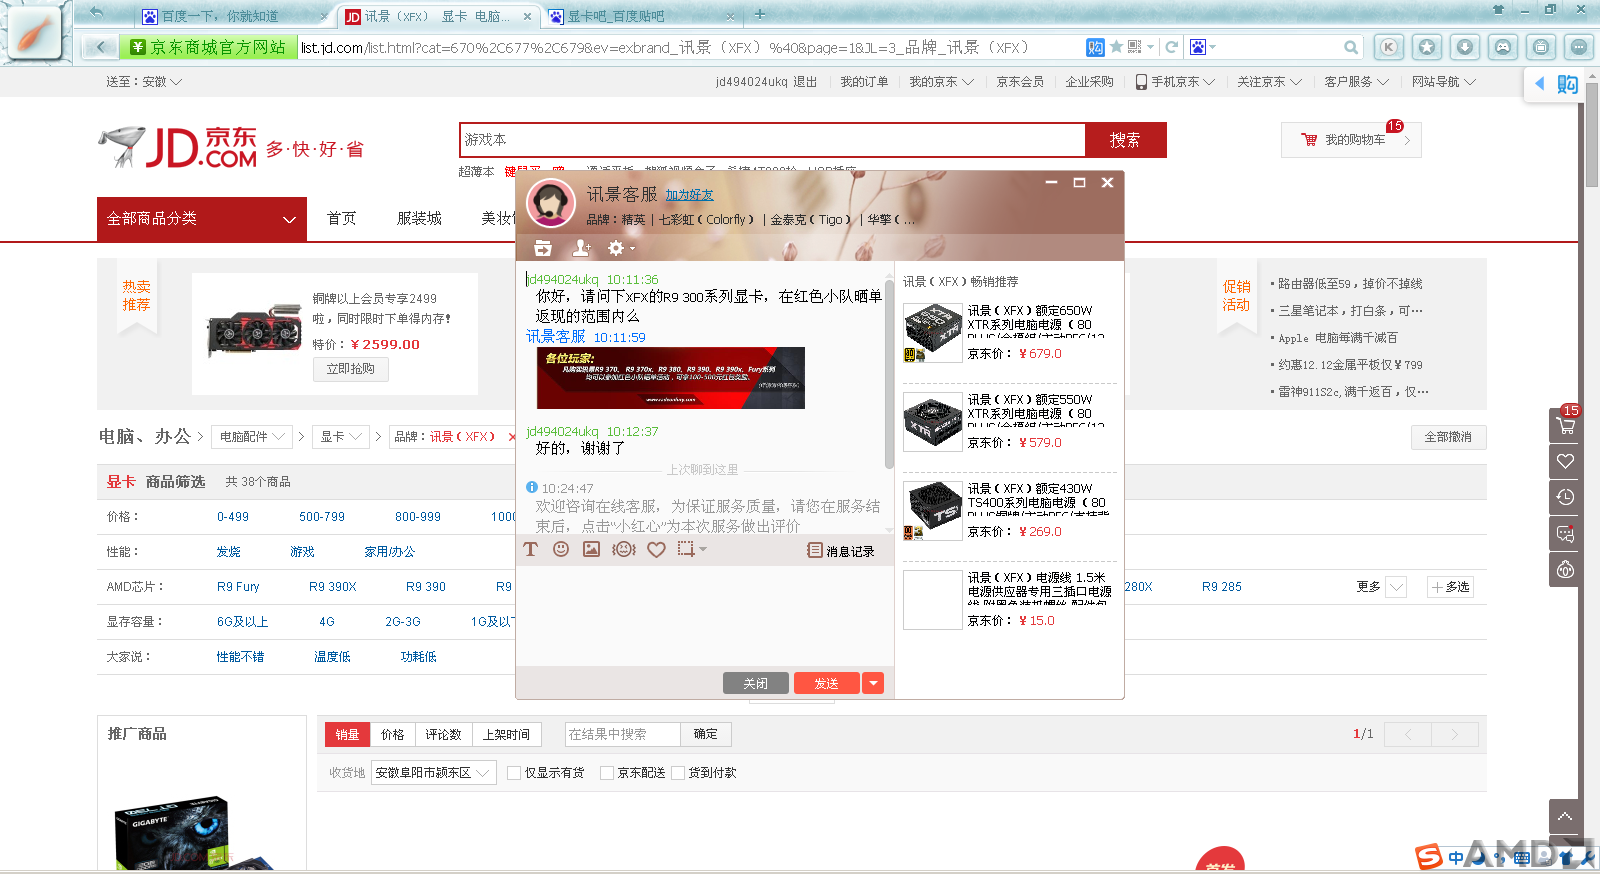Open a new browser tab
The height and width of the screenshot is (874, 1600).
point(759,14)
